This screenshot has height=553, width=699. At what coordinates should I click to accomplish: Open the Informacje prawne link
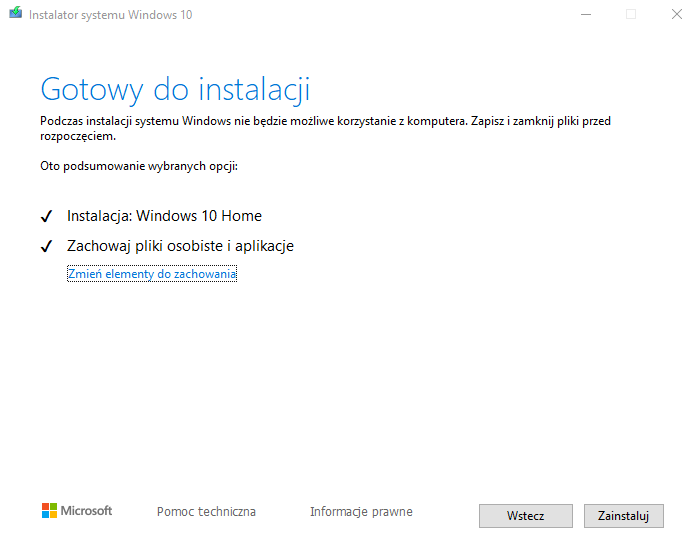362,512
